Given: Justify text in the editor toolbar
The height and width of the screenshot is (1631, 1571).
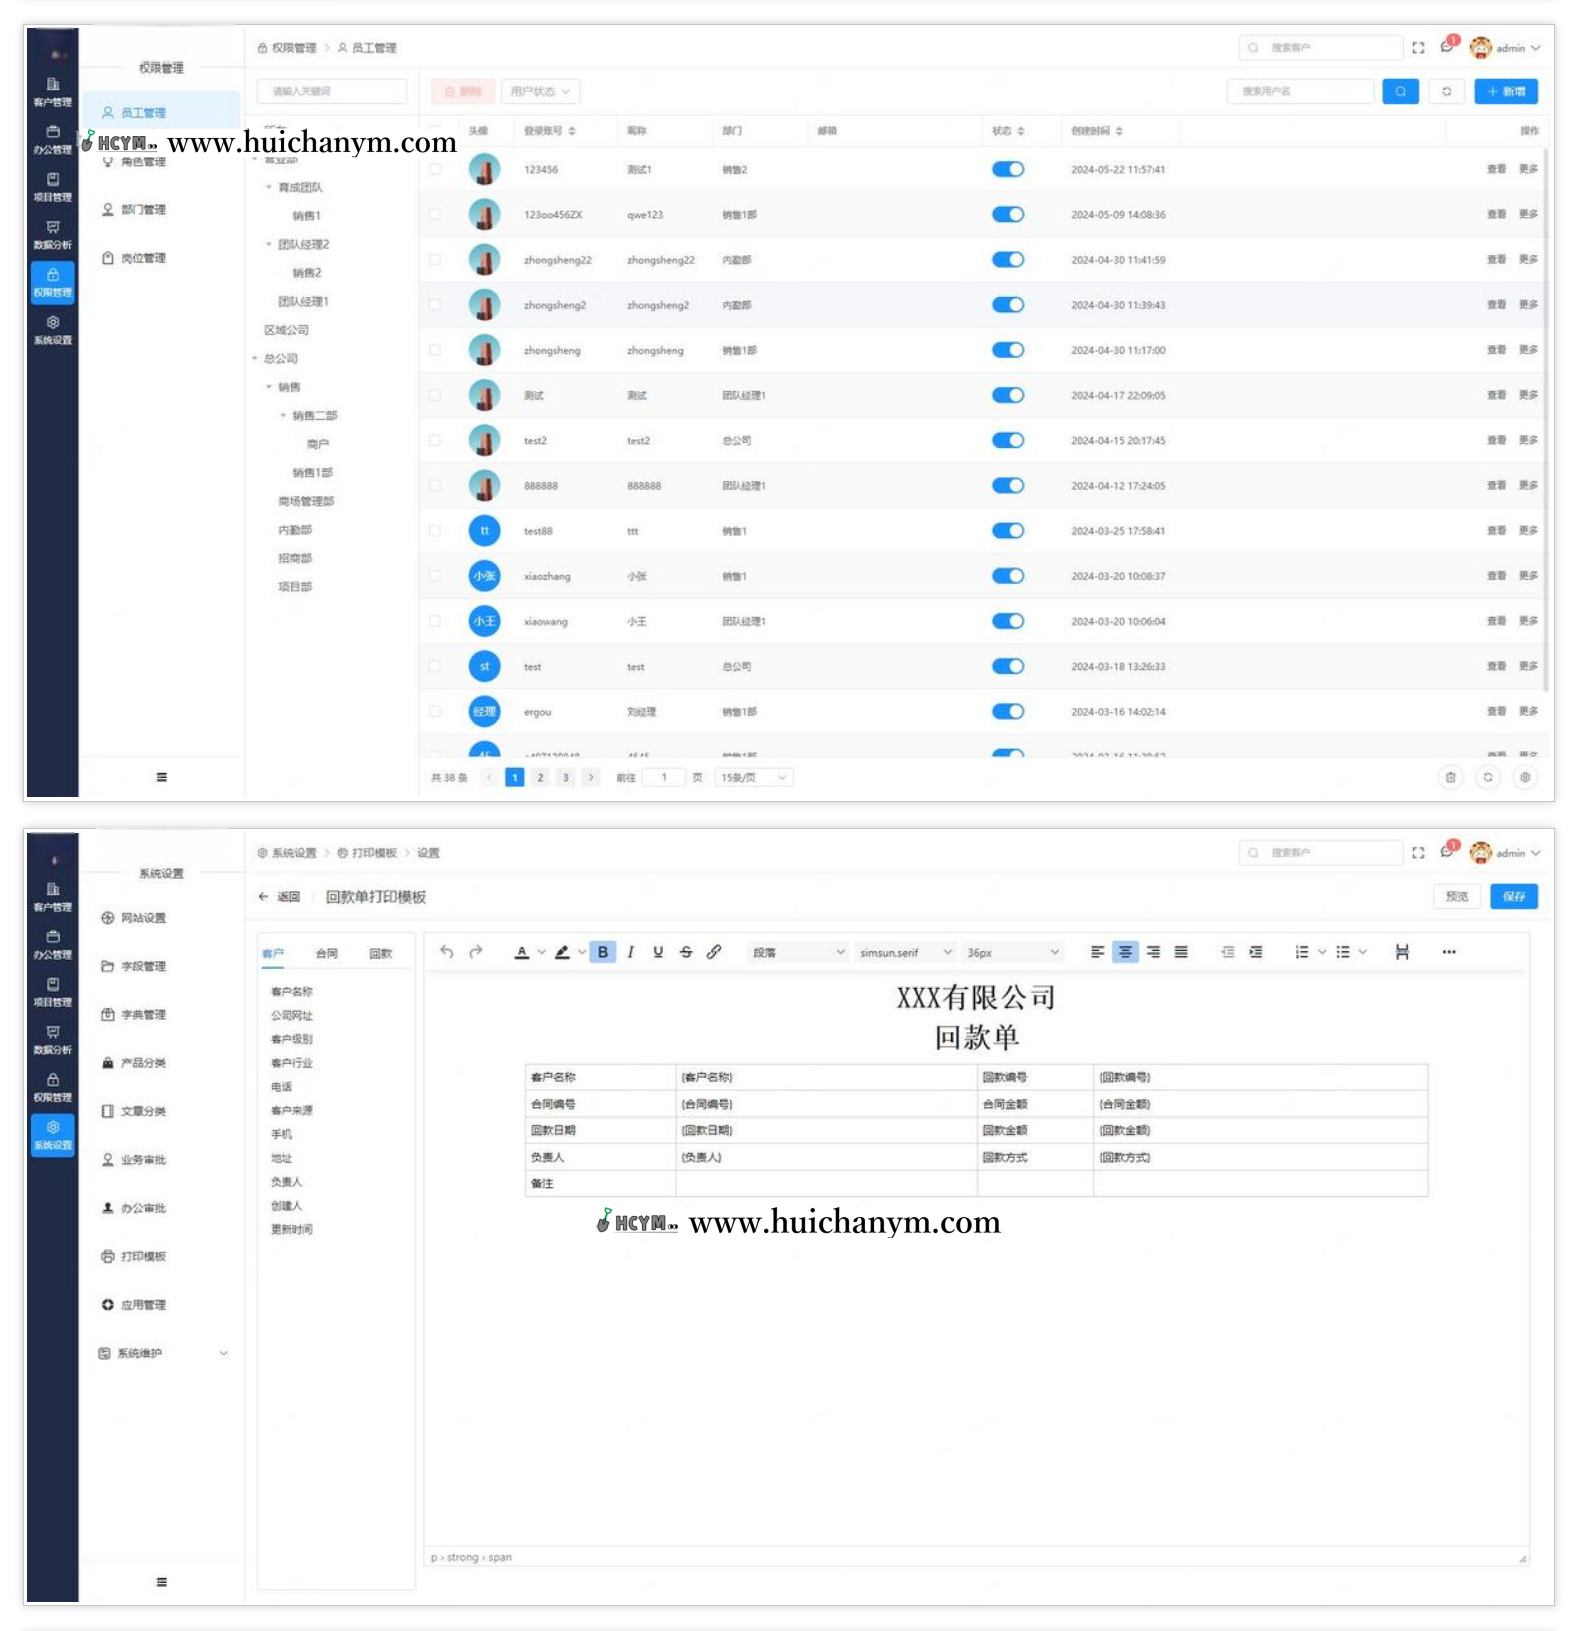Looking at the screenshot, I should pyautogui.click(x=1181, y=952).
